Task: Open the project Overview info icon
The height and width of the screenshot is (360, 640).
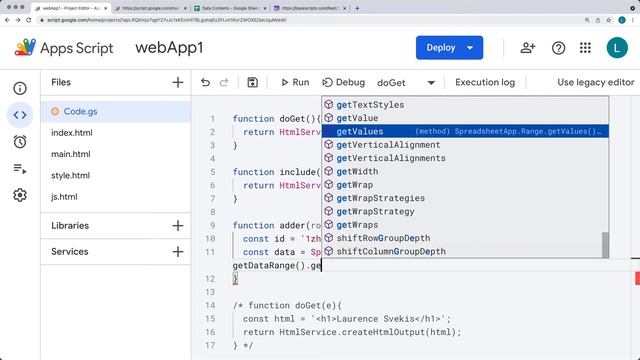Action: (x=20, y=88)
